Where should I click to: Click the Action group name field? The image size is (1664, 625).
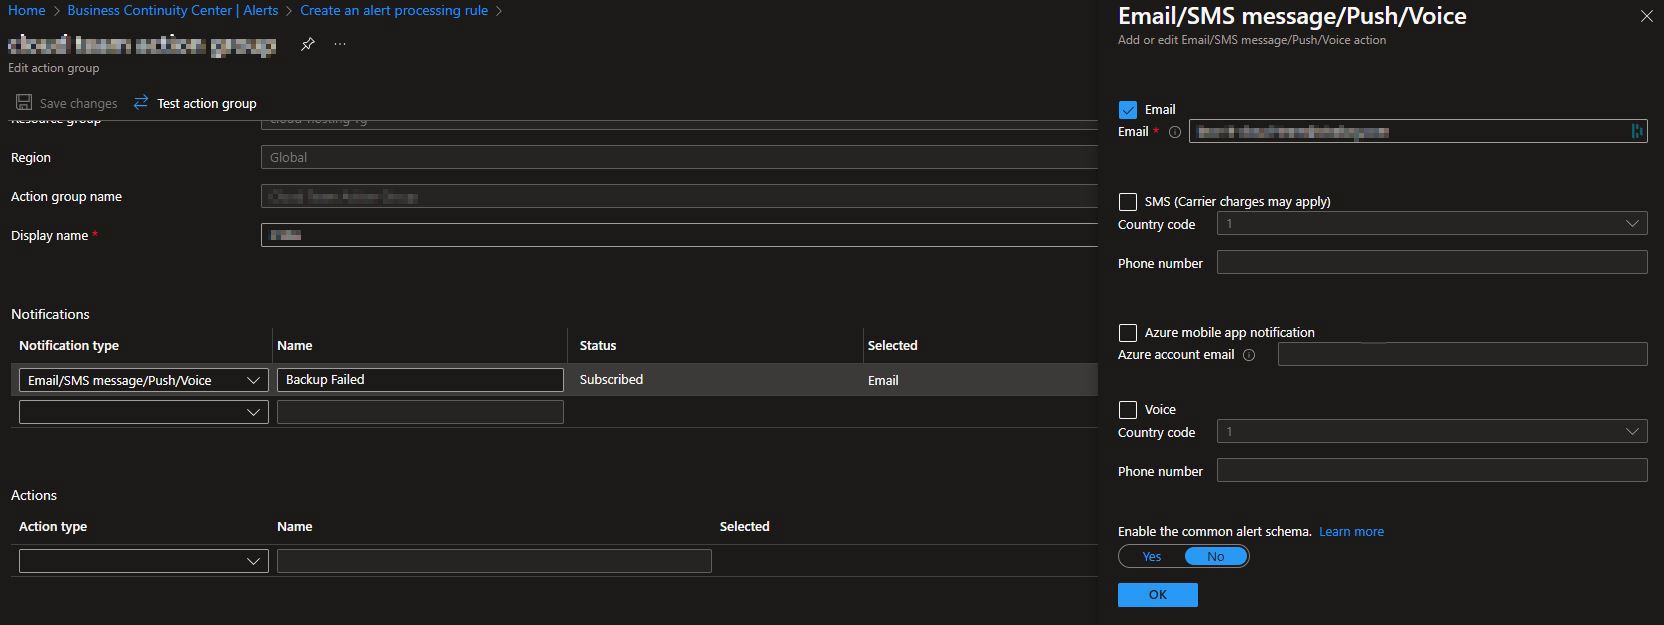pyautogui.click(x=679, y=196)
